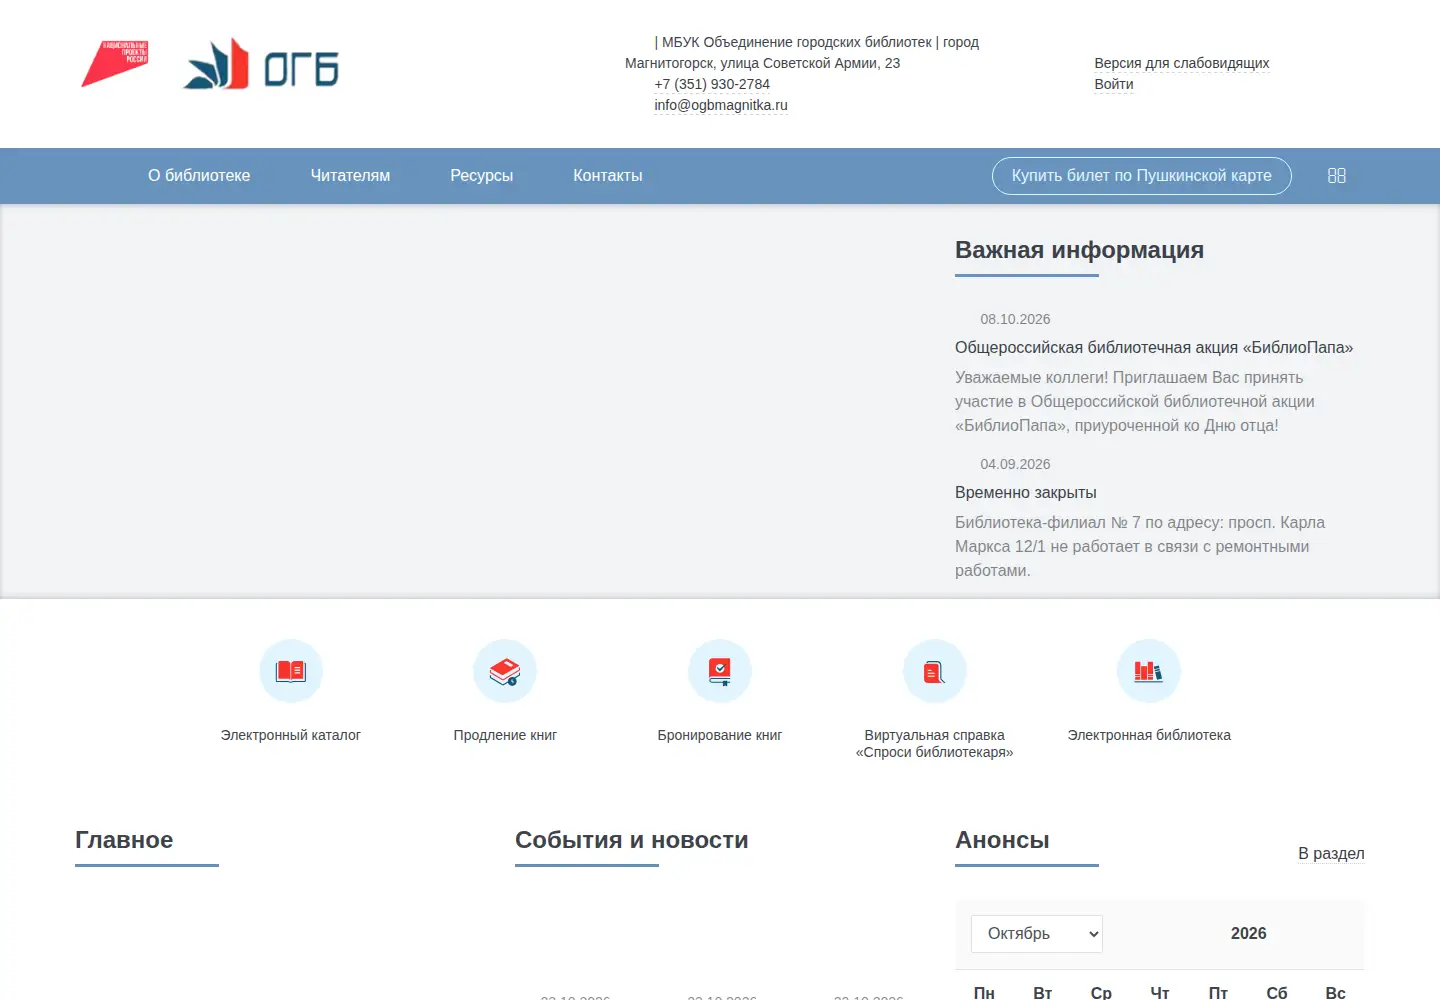Click the Пн weekday column header
Image resolution: width=1440 pixels, height=1000 pixels.
pyautogui.click(x=984, y=992)
